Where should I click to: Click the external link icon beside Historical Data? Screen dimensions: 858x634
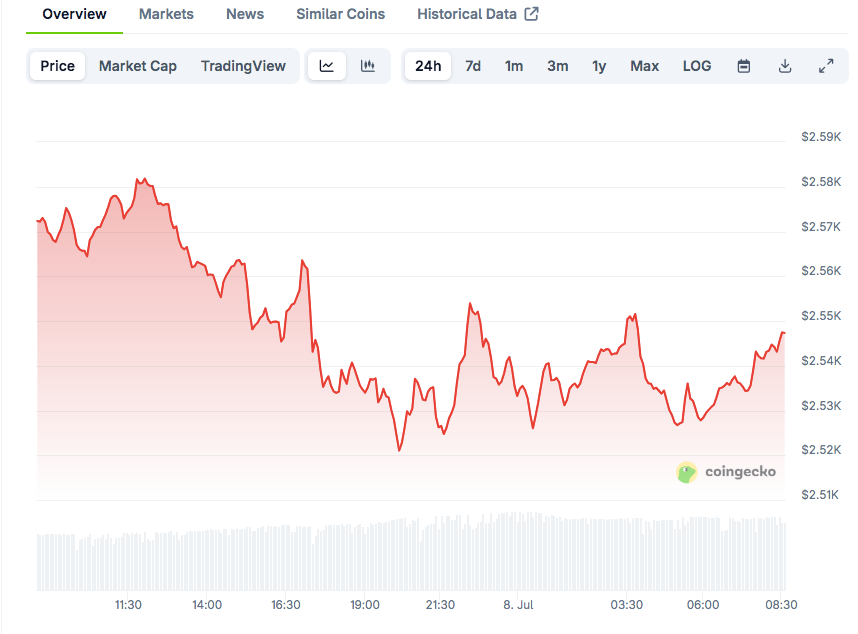(532, 14)
